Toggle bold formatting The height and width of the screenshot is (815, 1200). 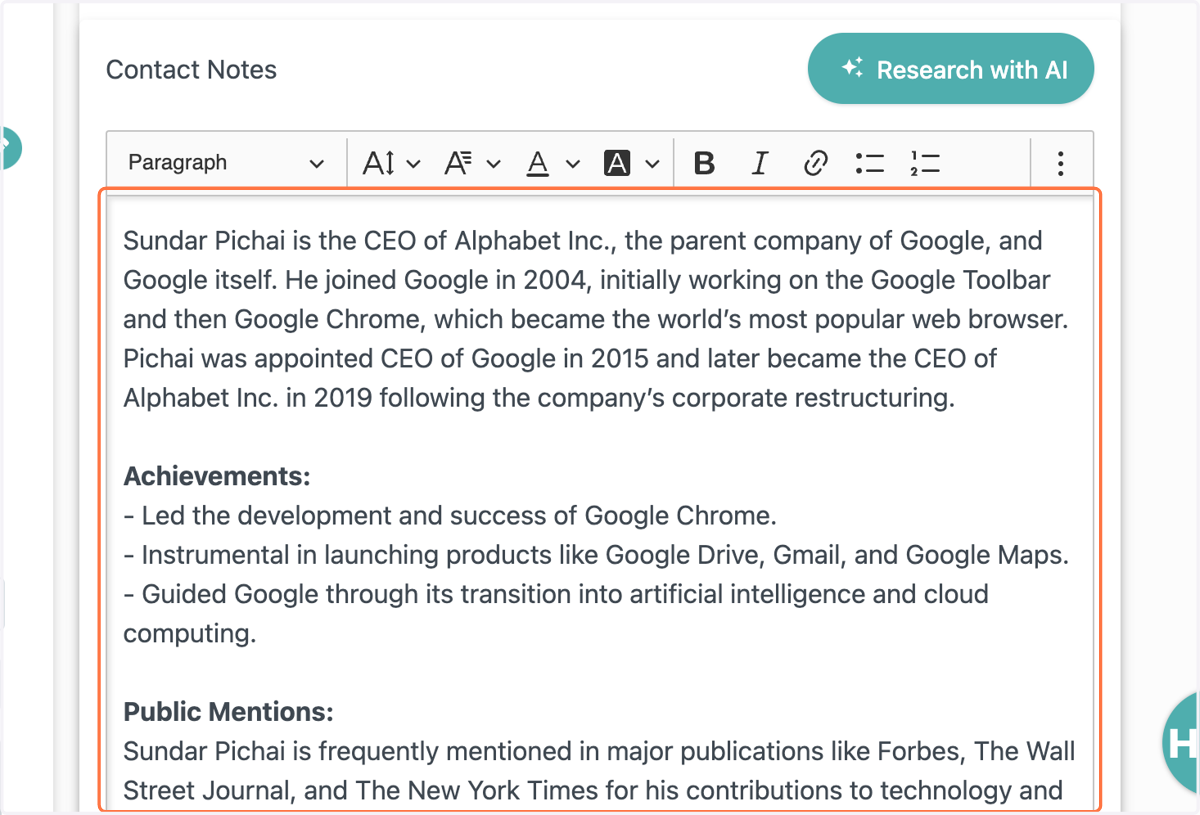point(704,162)
